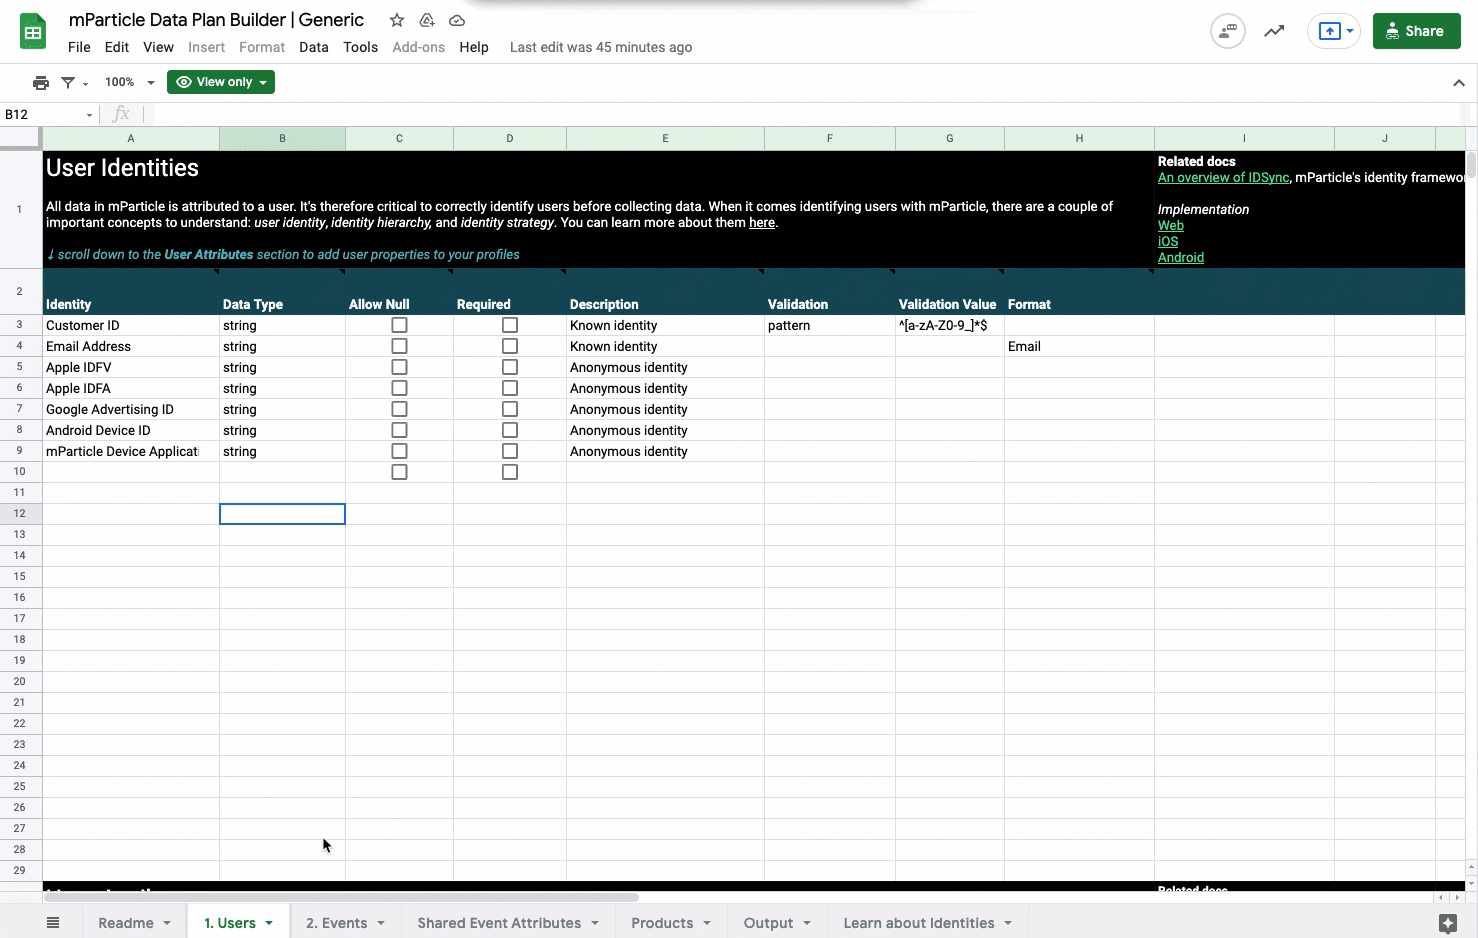
Task: Click the Explore icon at bottom right
Action: coord(1447,923)
